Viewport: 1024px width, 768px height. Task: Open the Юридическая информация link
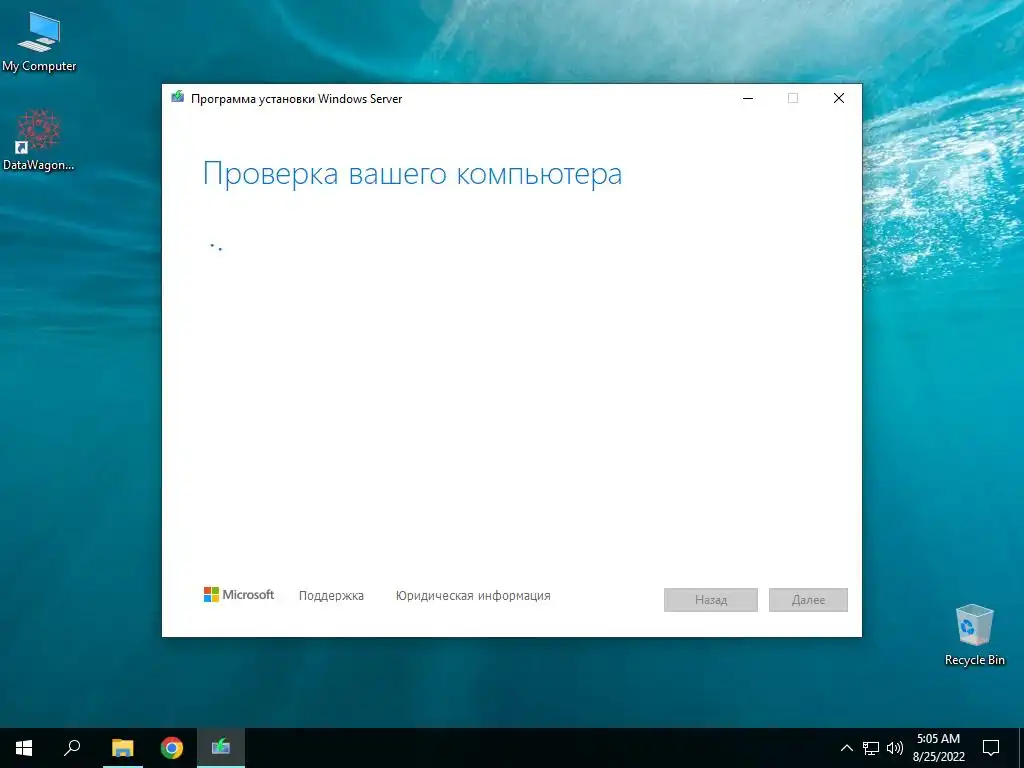click(x=473, y=596)
